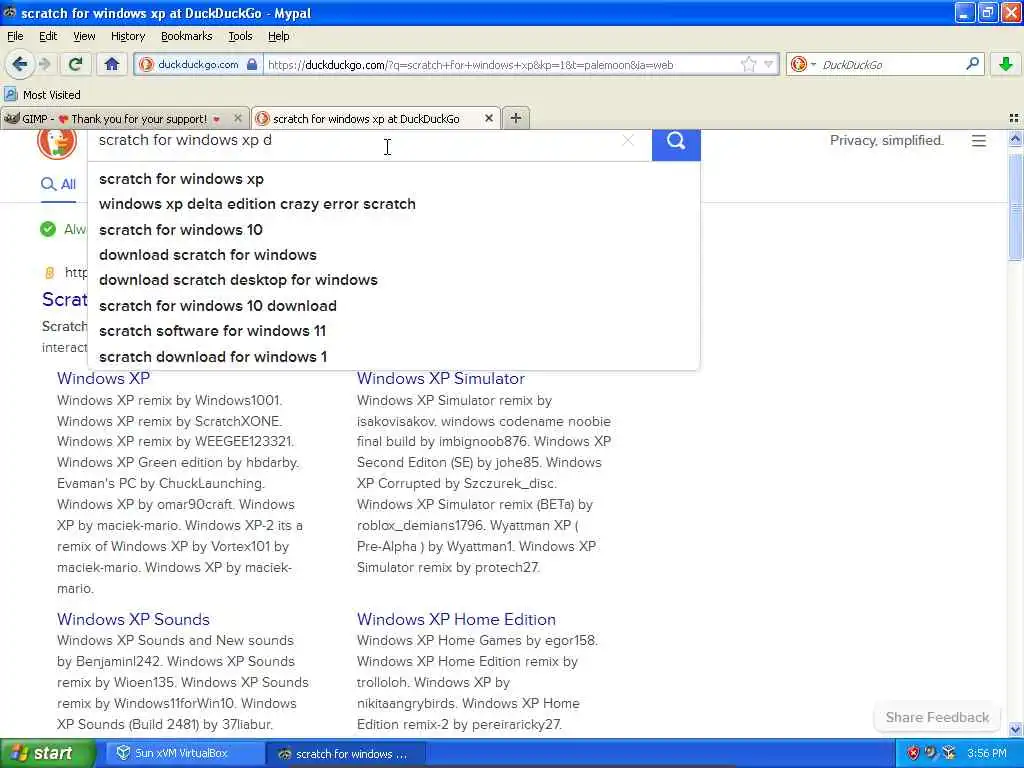Click the green checkmark safe search icon

pos(48,229)
